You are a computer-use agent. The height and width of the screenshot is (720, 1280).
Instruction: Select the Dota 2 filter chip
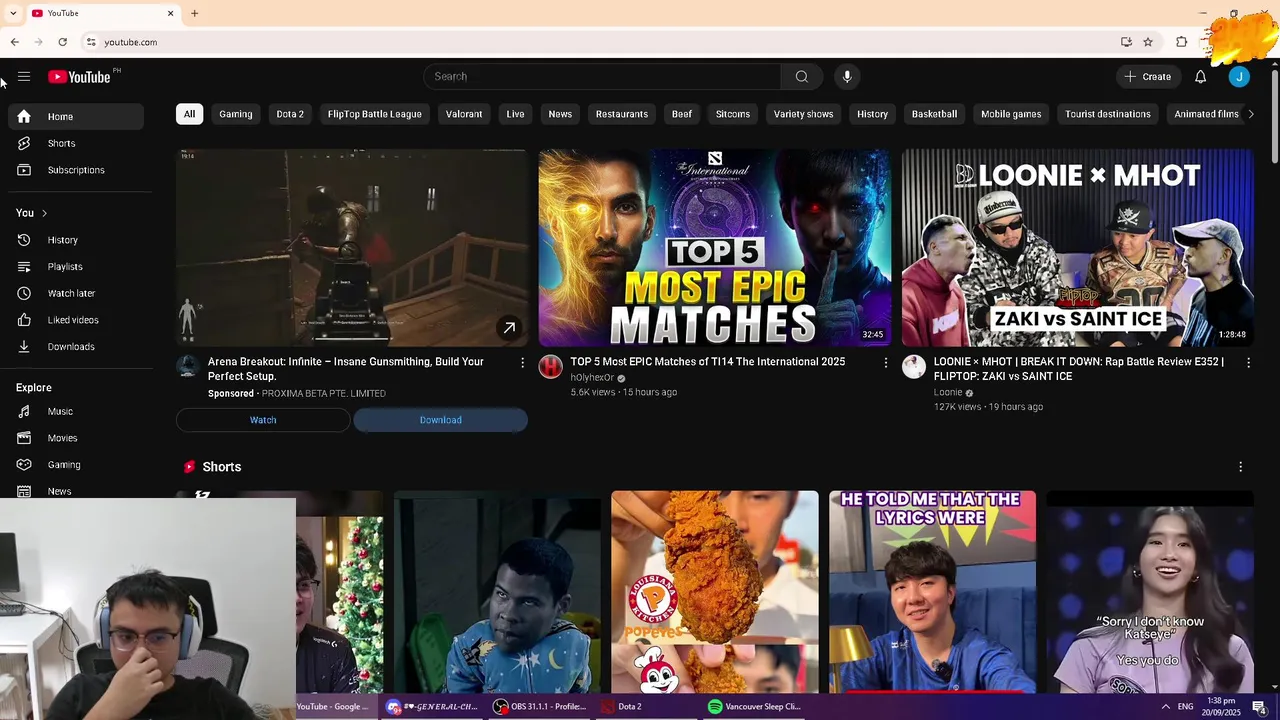[x=290, y=114]
